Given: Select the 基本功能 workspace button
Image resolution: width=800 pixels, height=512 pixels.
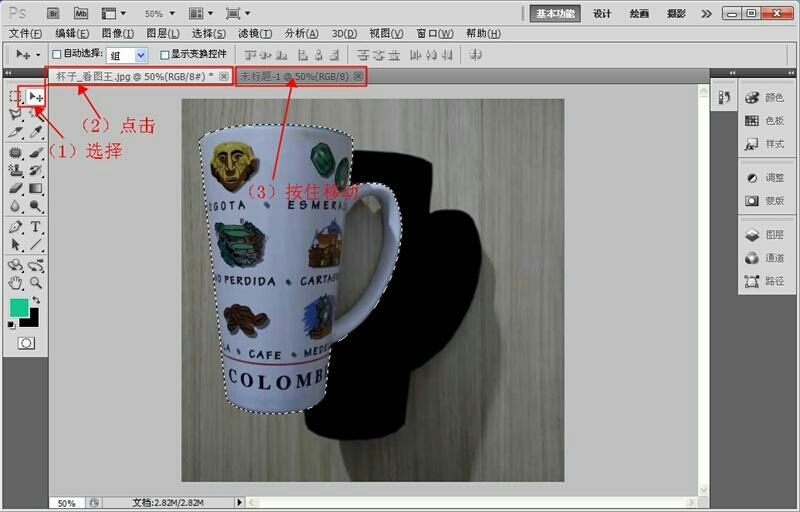Looking at the screenshot, I should [x=555, y=14].
